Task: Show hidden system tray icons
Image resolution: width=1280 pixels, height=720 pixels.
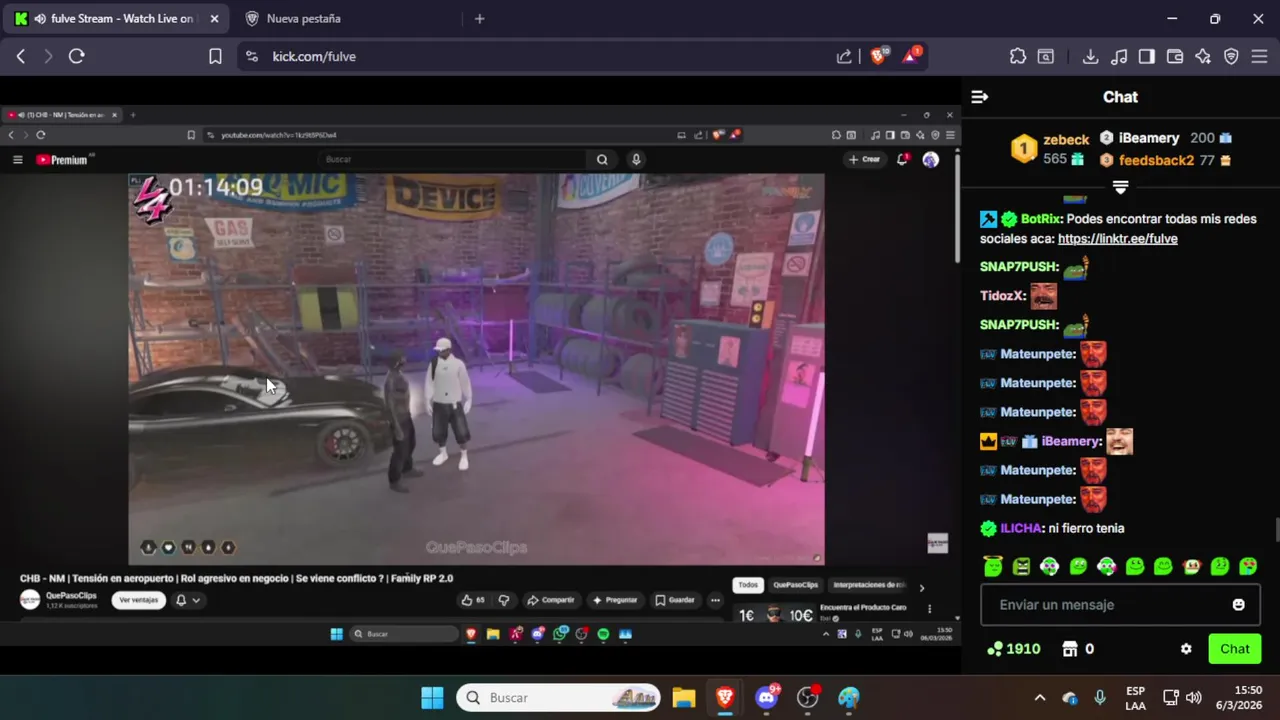Action: [1040, 697]
